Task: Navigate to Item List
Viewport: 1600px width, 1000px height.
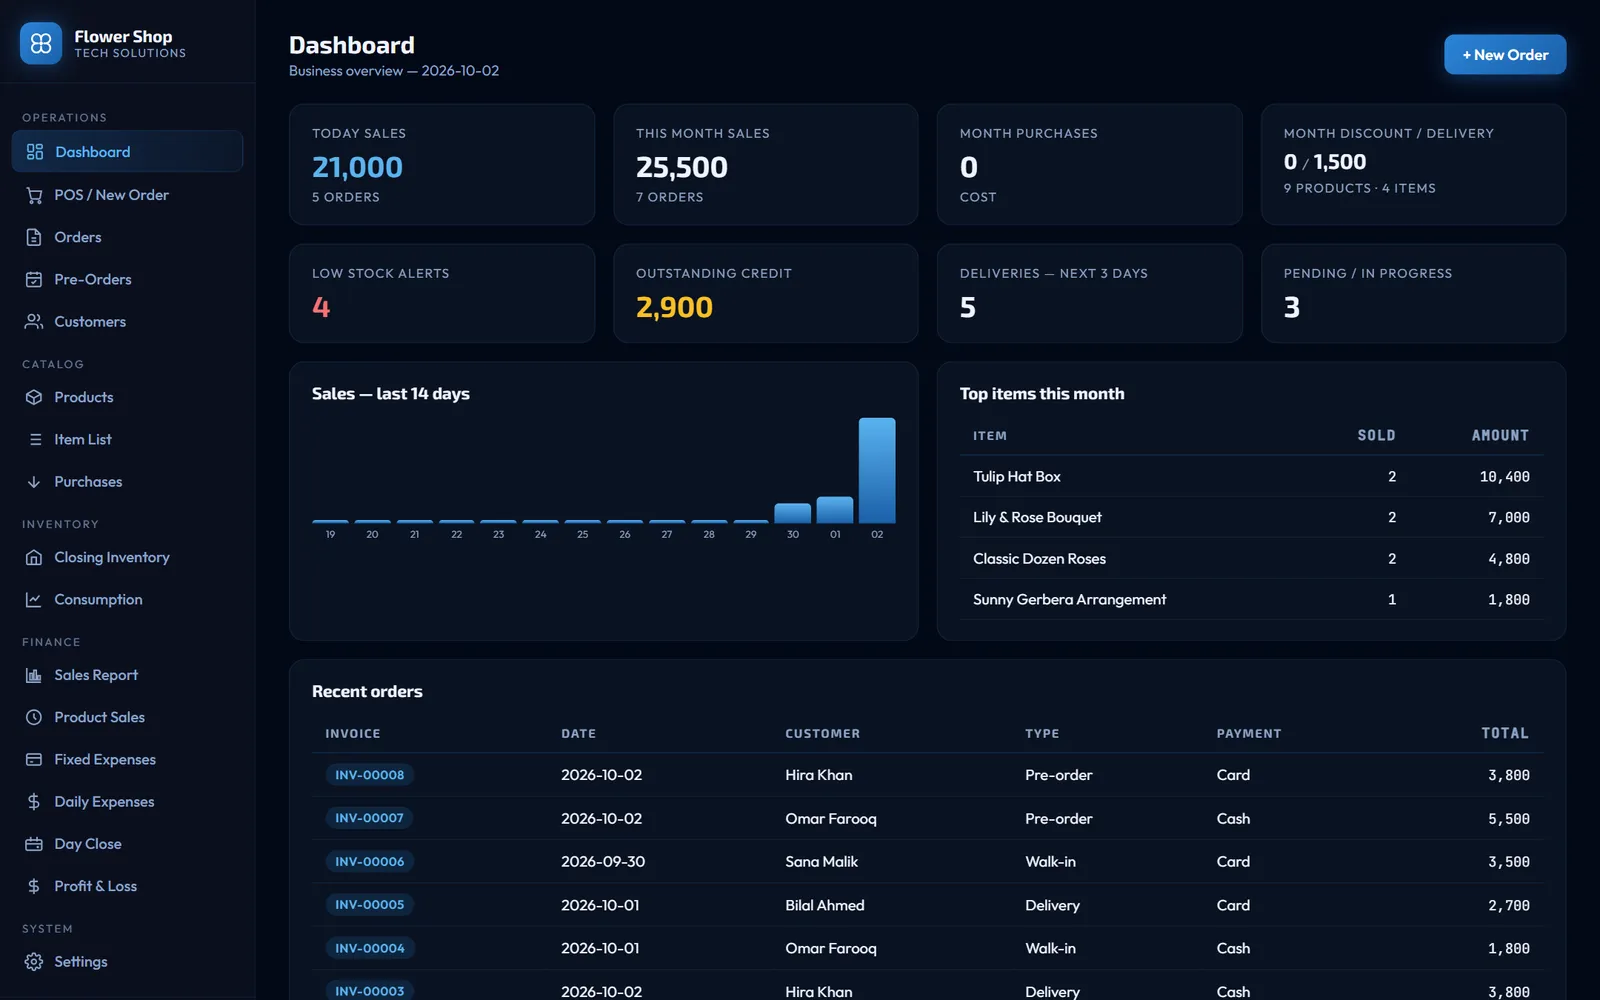Action: 127,439
